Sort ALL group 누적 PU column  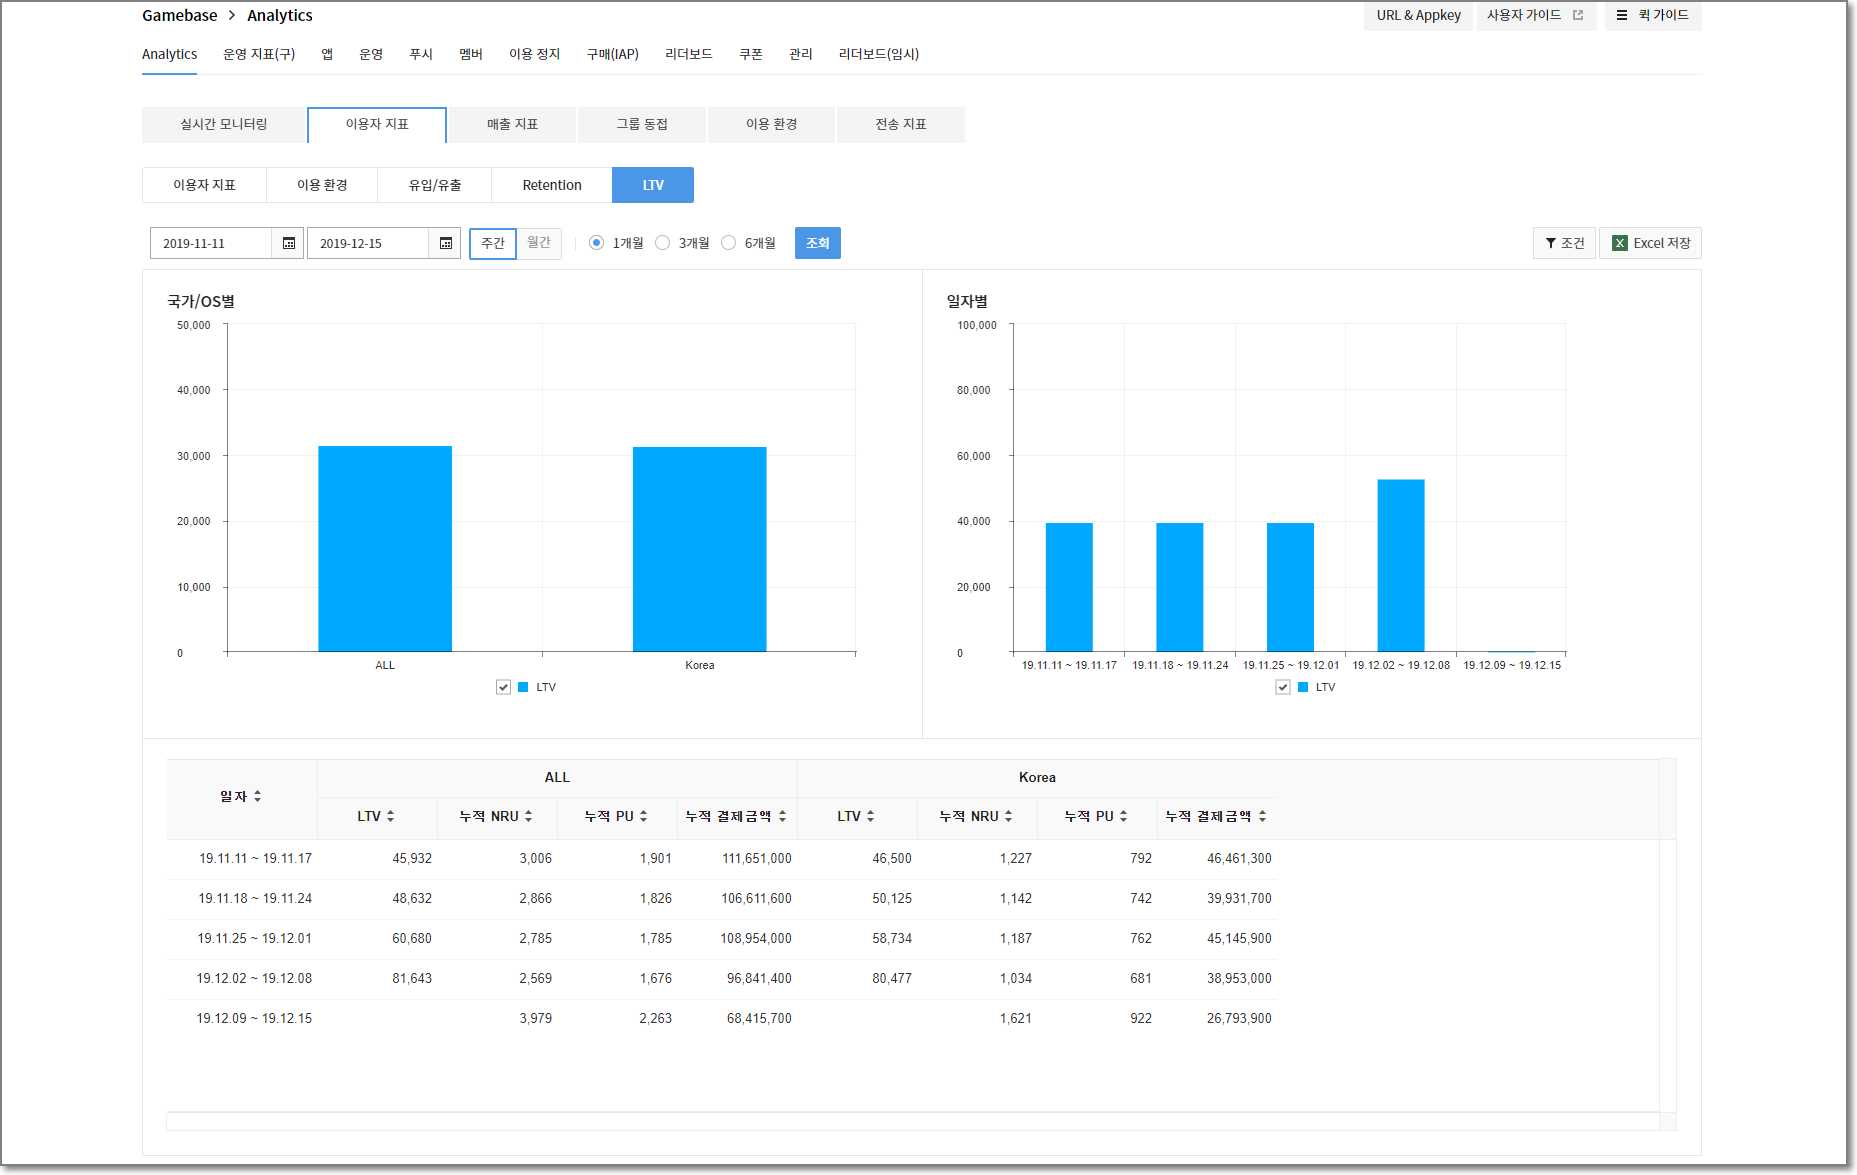tap(643, 816)
